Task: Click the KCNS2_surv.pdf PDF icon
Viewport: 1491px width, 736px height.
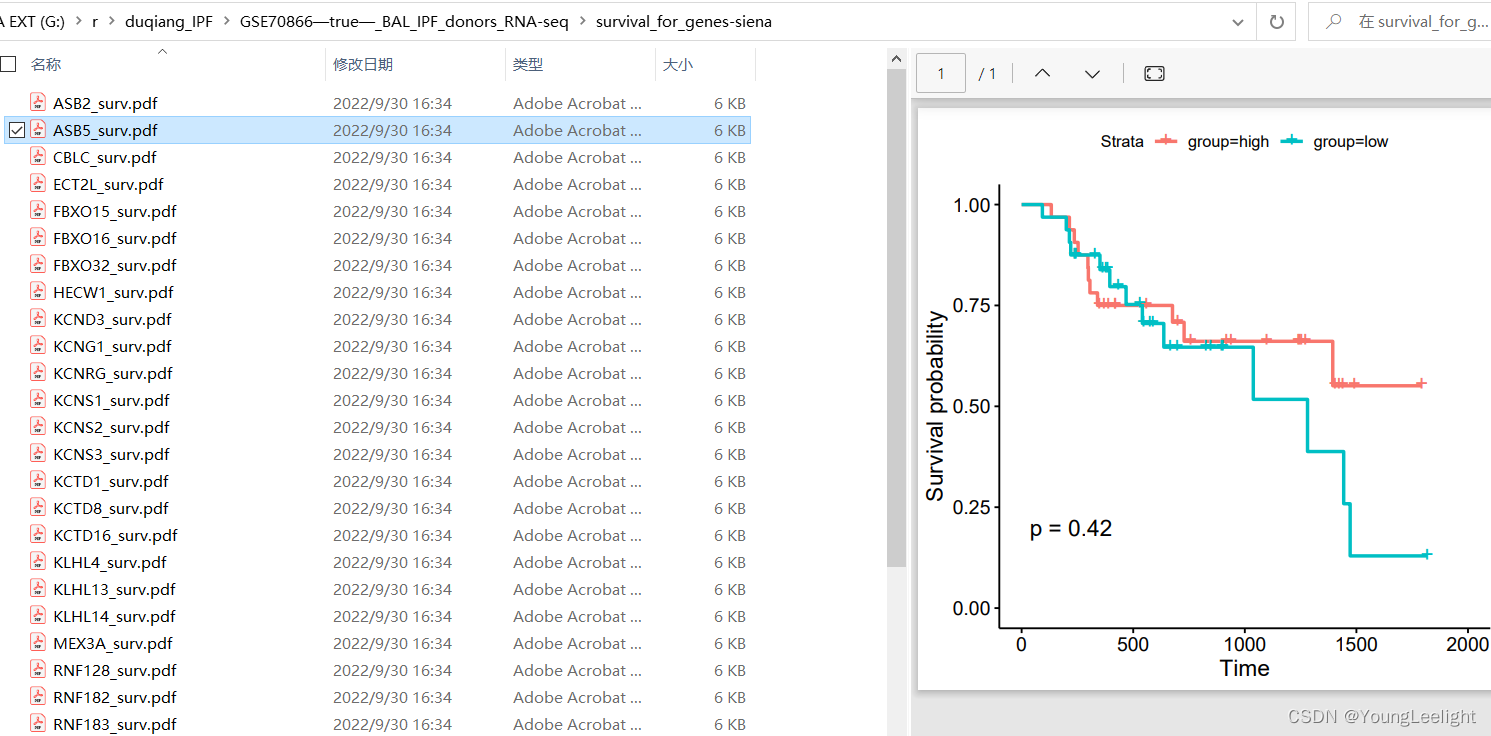Action: 38,427
